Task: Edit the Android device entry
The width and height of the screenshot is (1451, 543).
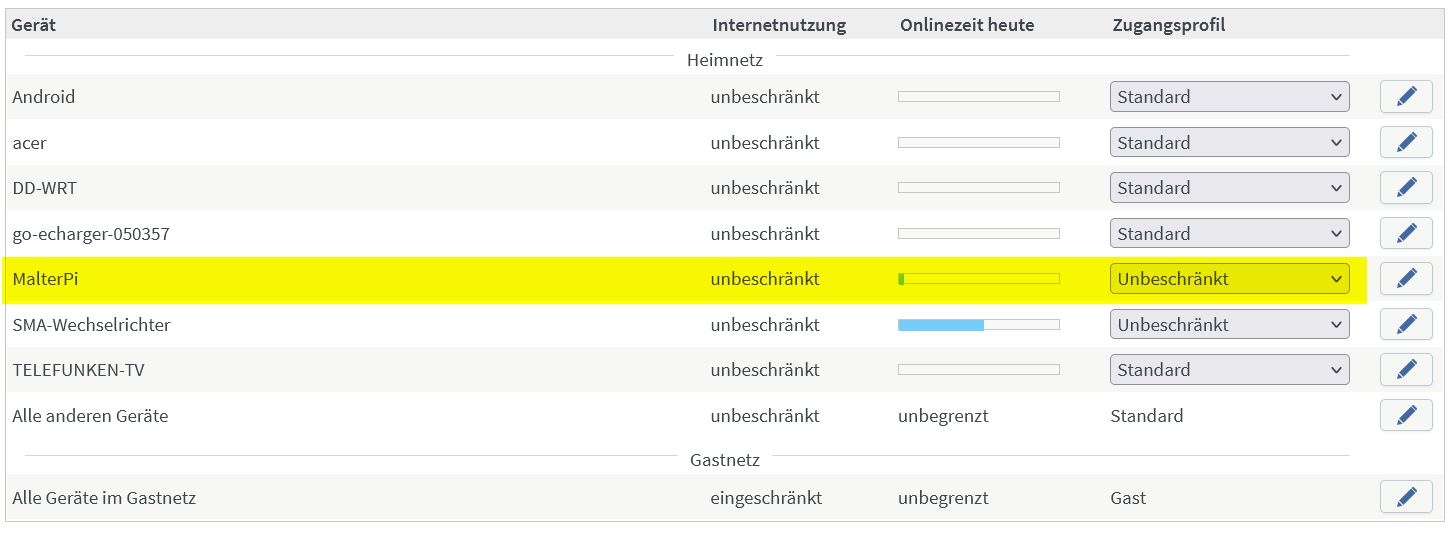Action: tap(1406, 97)
